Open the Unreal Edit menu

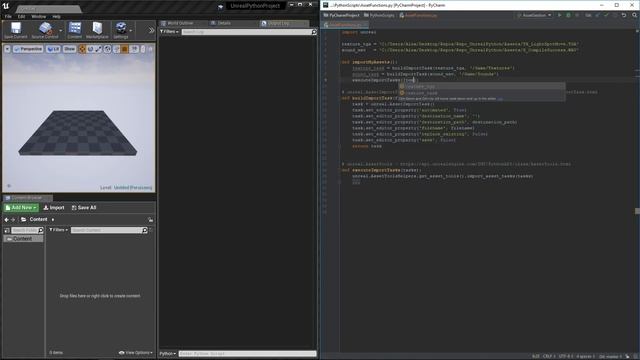21,16
